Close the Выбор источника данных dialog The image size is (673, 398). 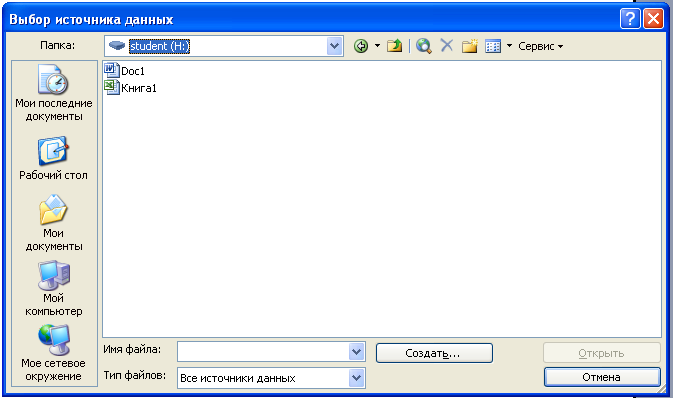653,19
